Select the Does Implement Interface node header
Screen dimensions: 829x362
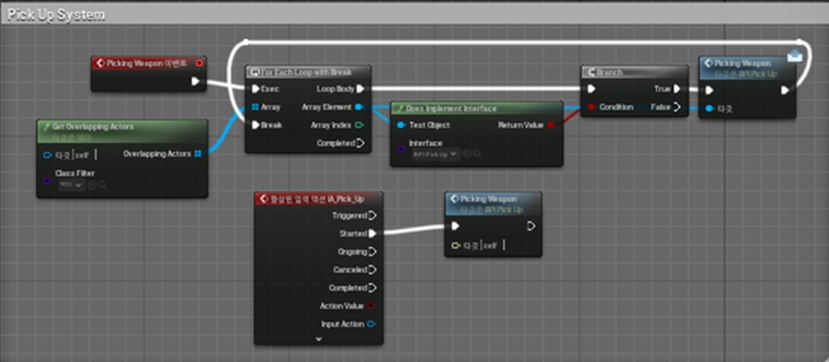[x=476, y=108]
